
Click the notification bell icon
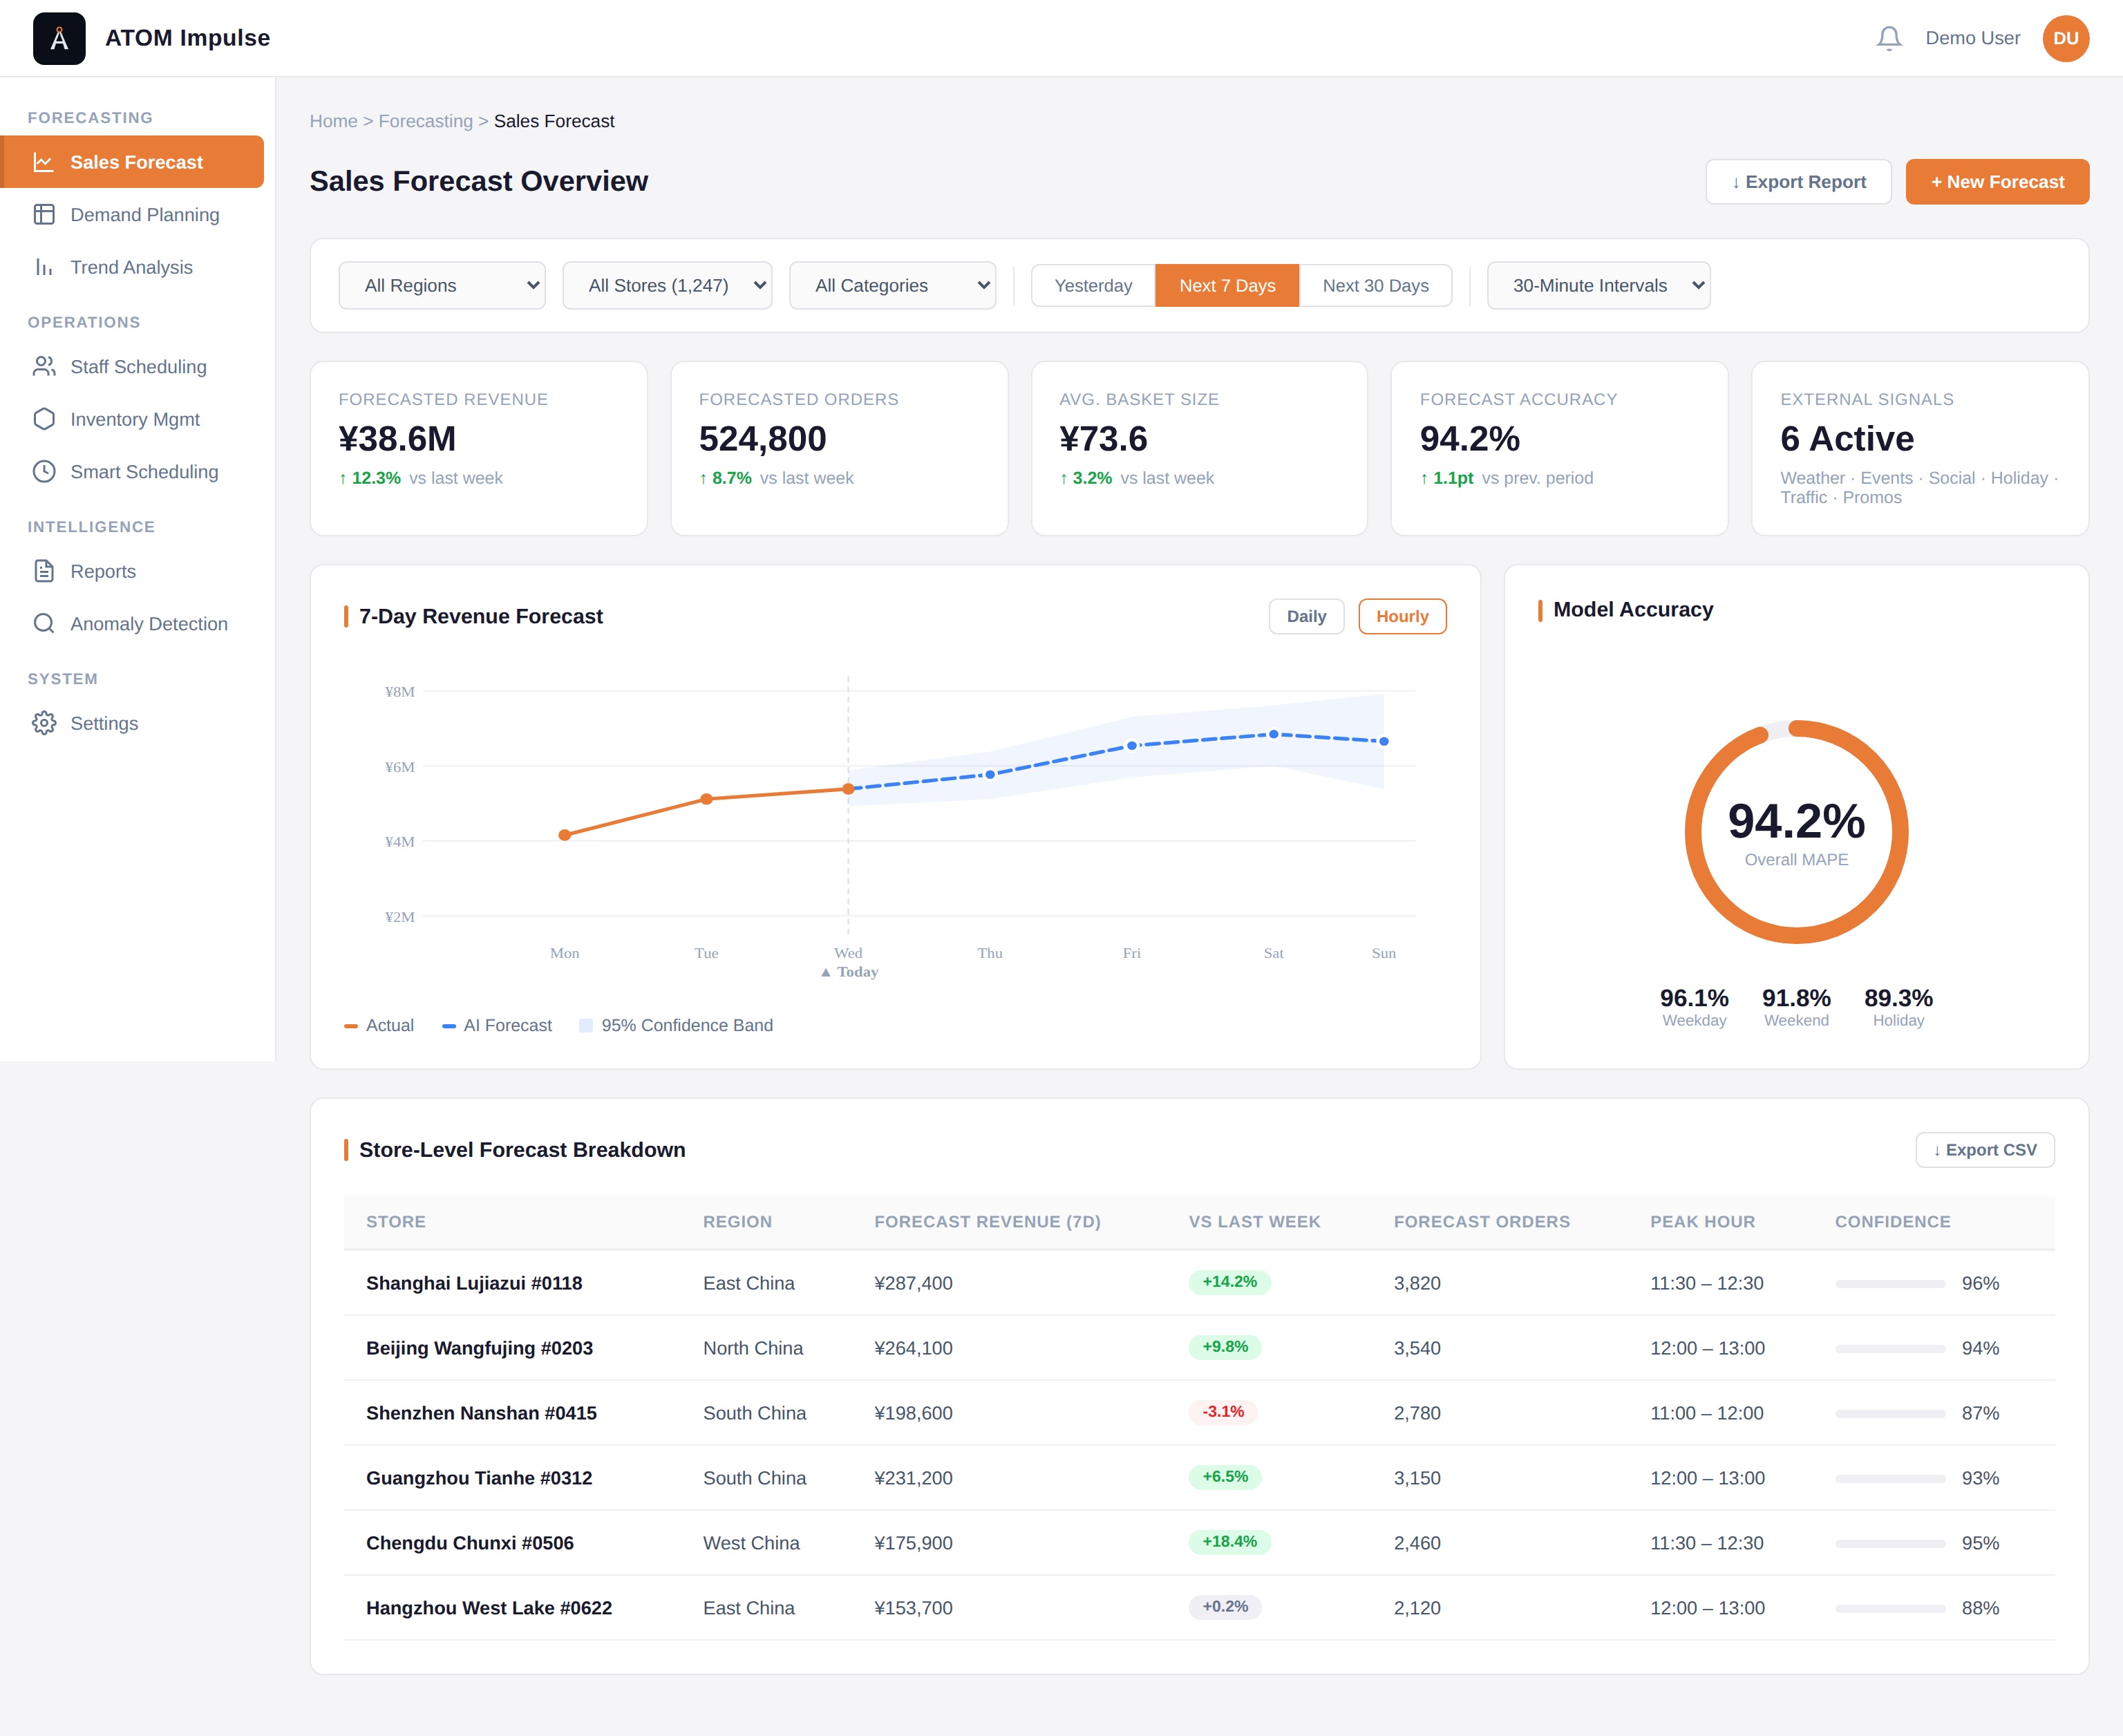1888,38
